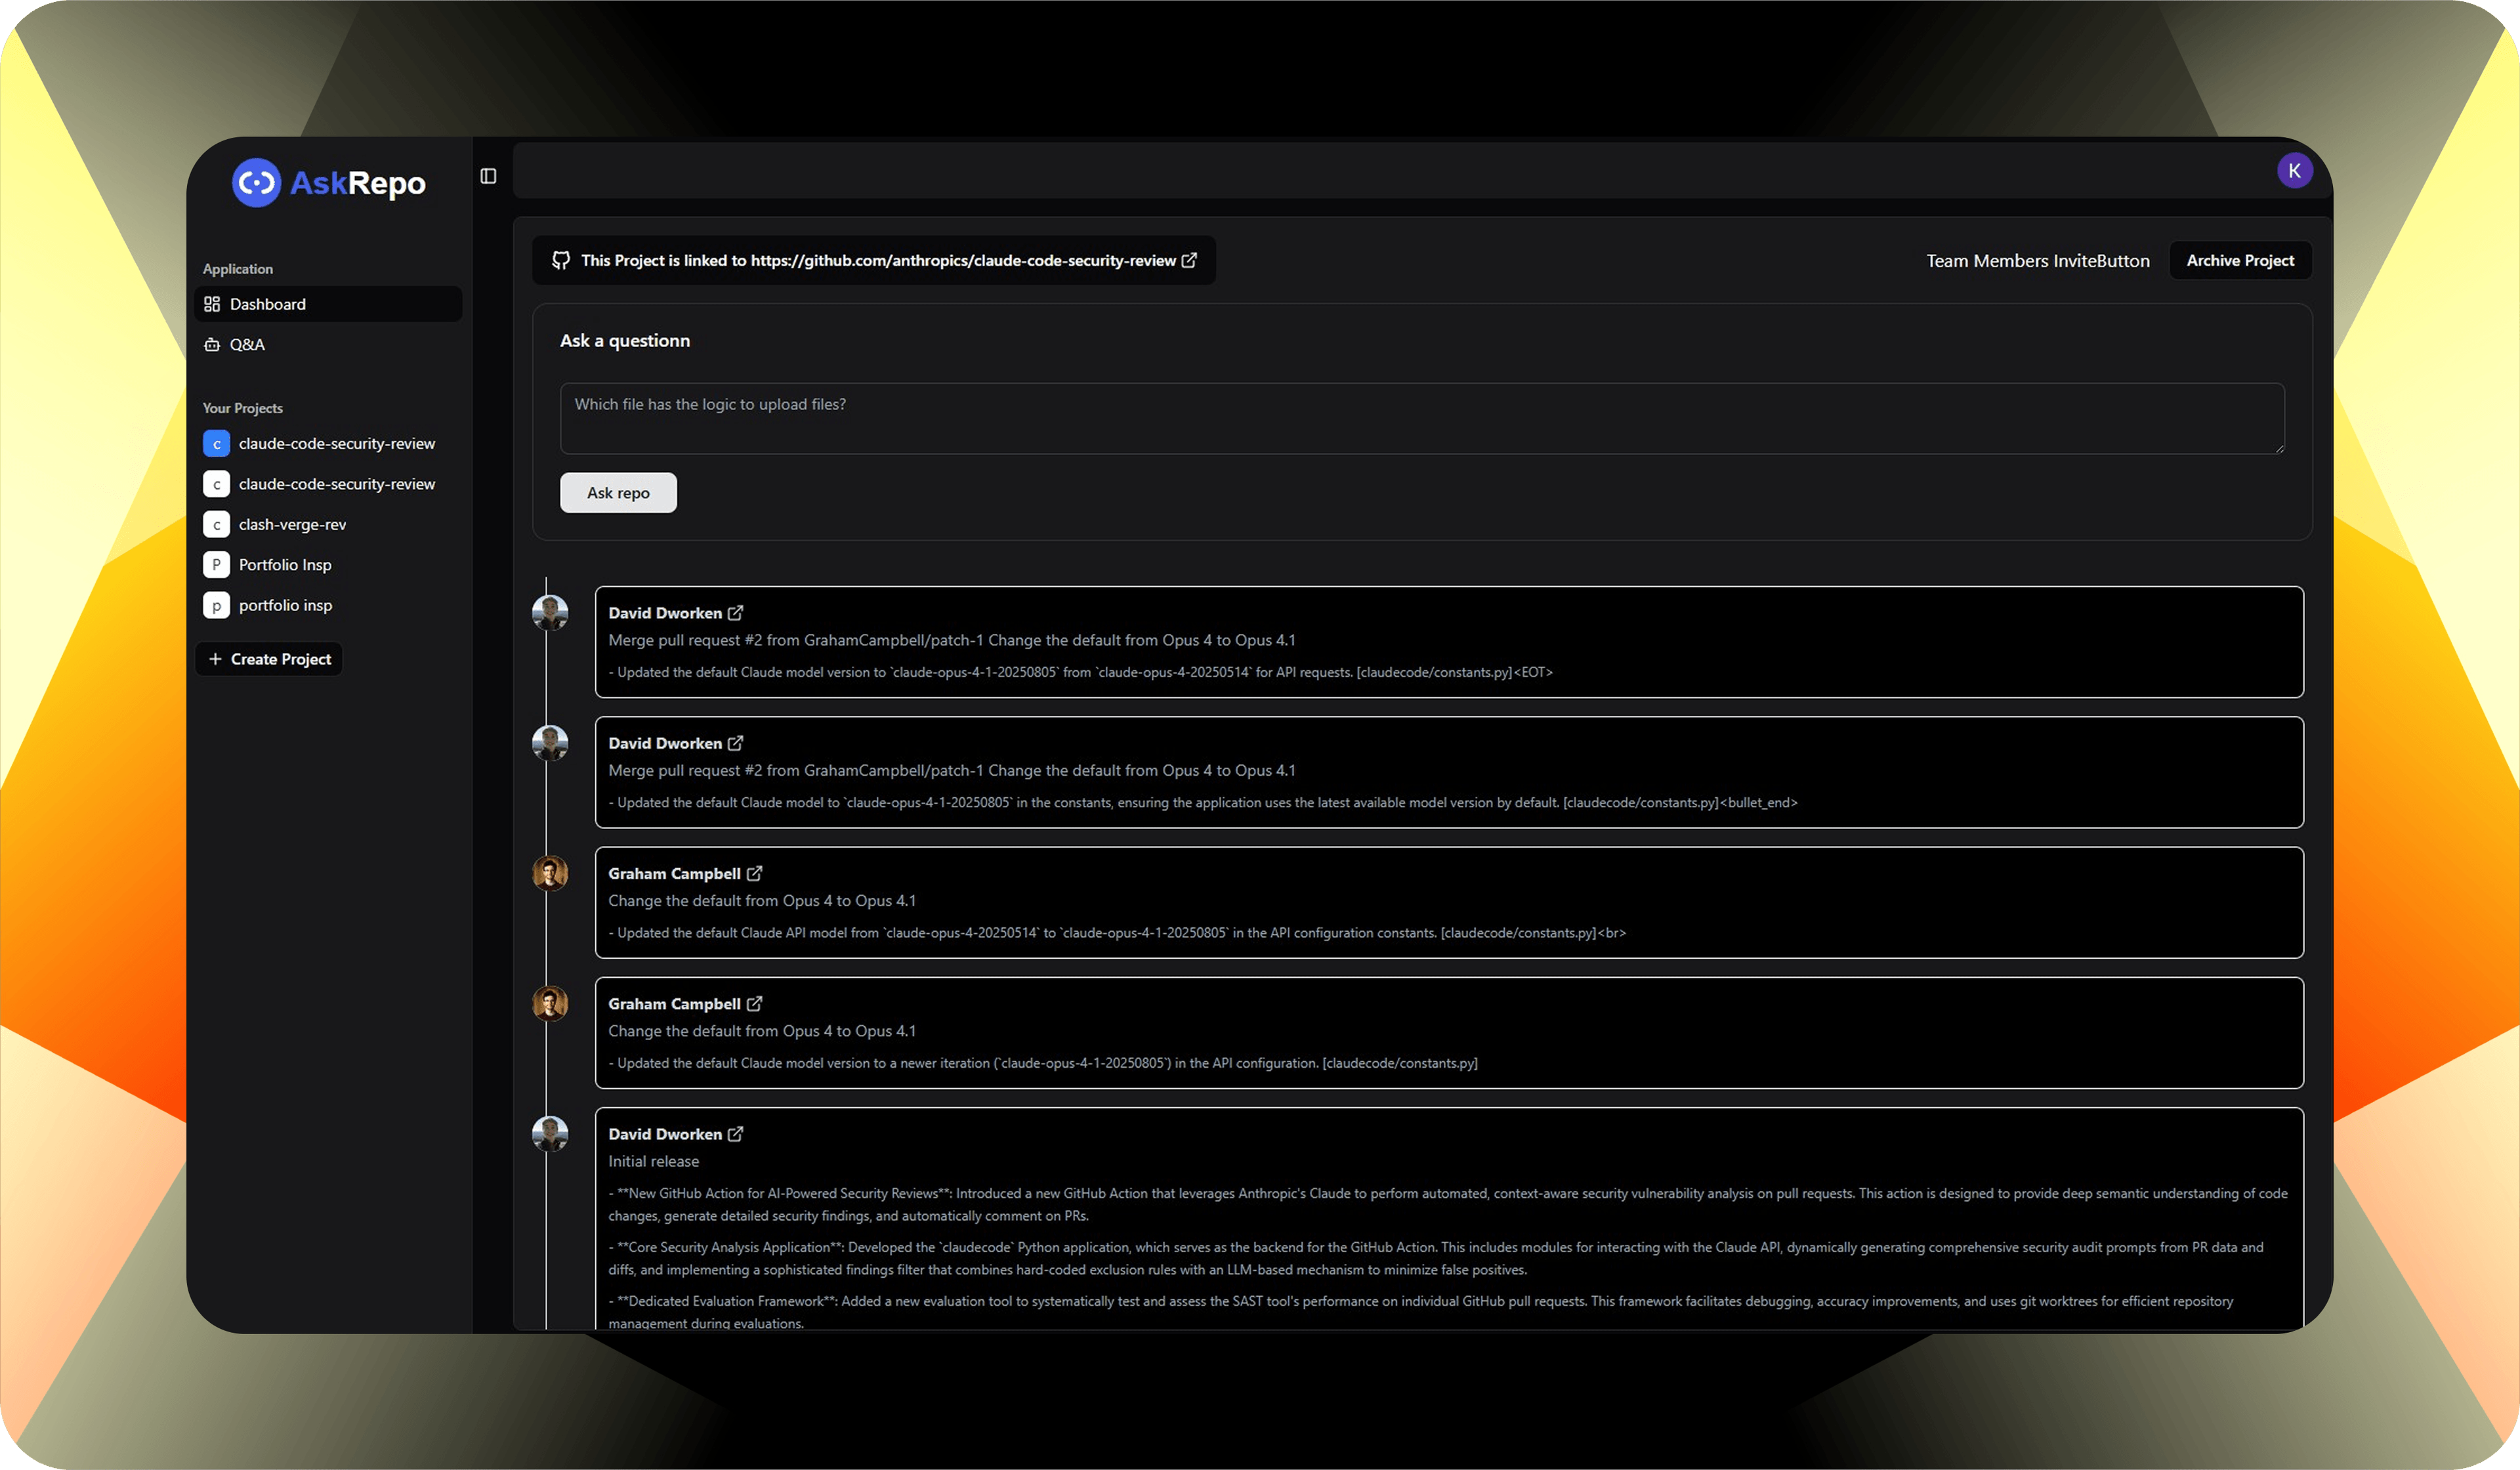The height and width of the screenshot is (1470, 2520).
Task: Collapse the sidebar using the panel icon
Action: 489,174
